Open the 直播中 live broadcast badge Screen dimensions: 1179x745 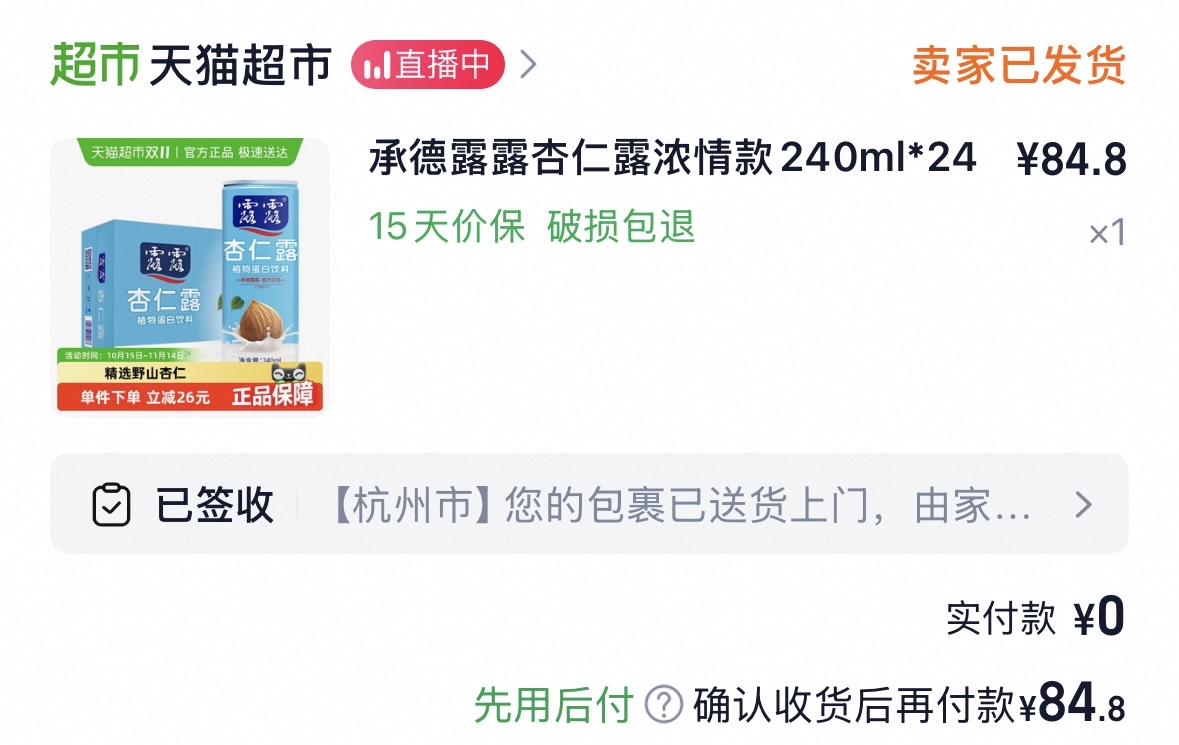coord(427,65)
